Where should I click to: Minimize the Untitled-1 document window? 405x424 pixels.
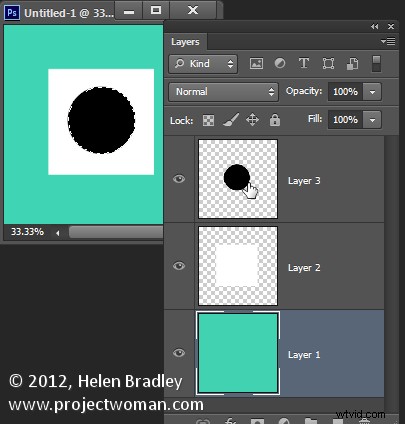coord(129,10)
